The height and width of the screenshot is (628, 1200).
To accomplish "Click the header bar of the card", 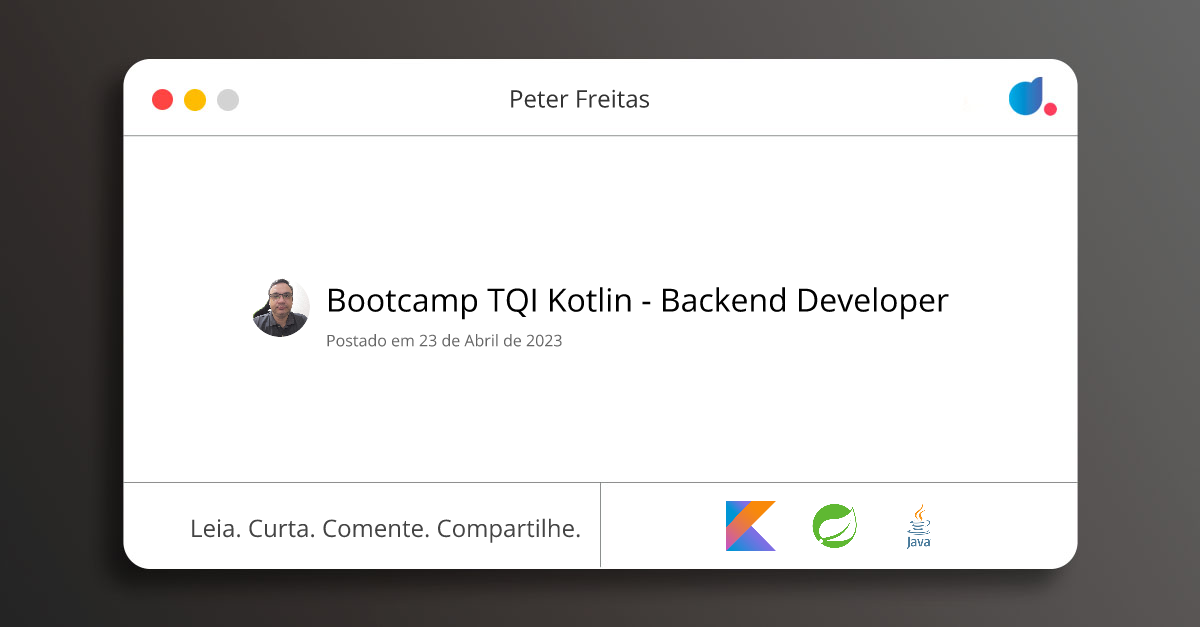I will pos(600,99).
